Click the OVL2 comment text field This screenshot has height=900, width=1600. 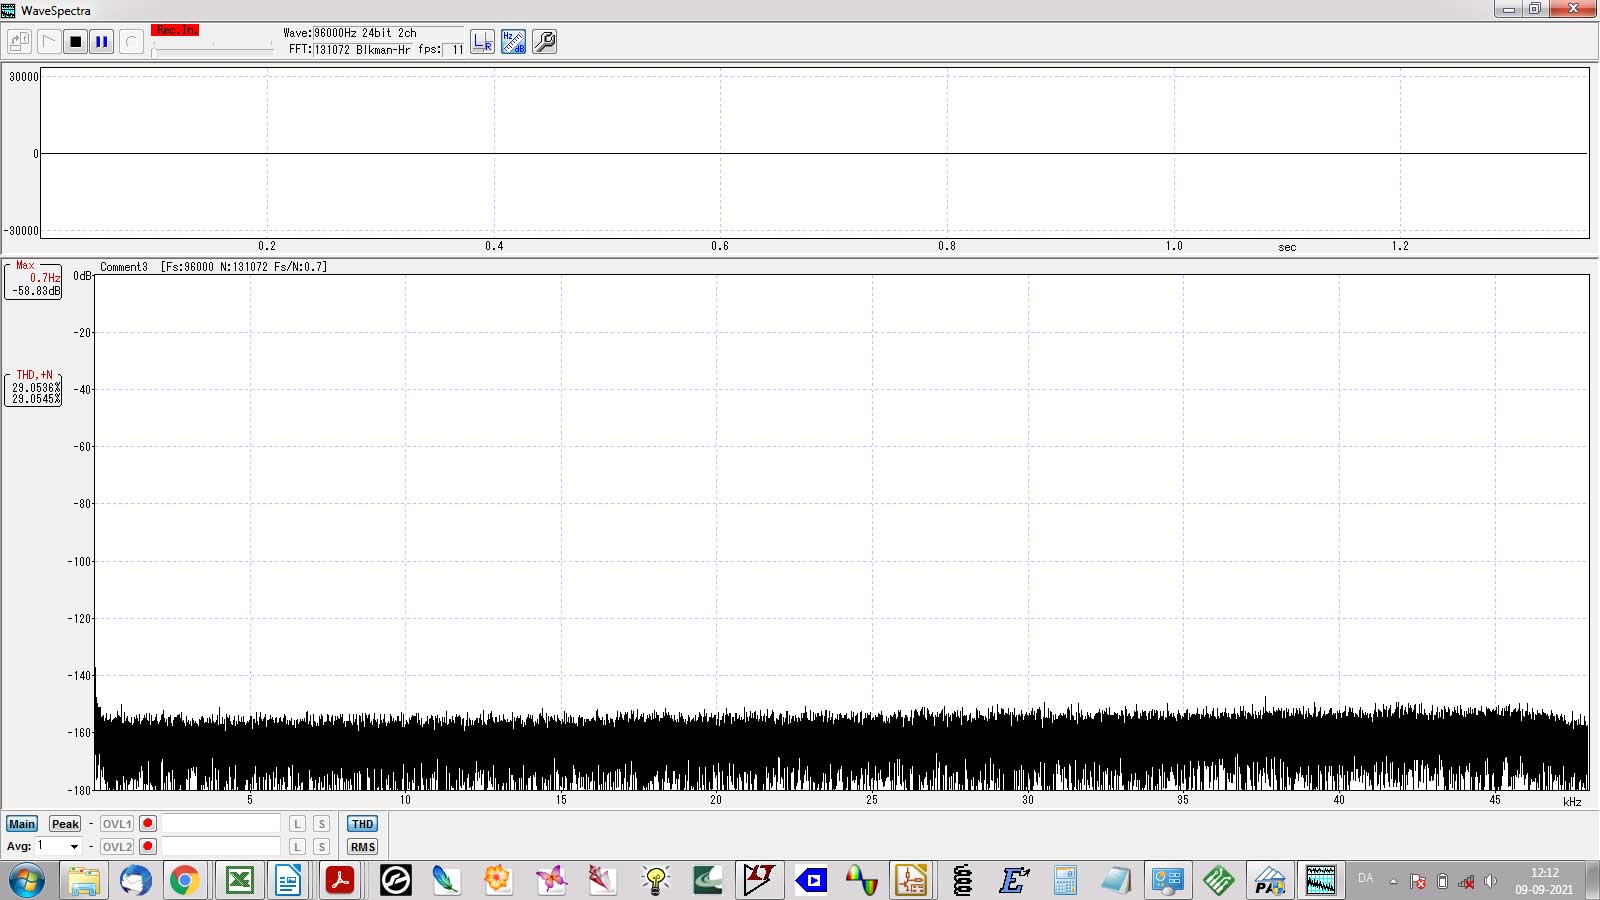[221, 847]
